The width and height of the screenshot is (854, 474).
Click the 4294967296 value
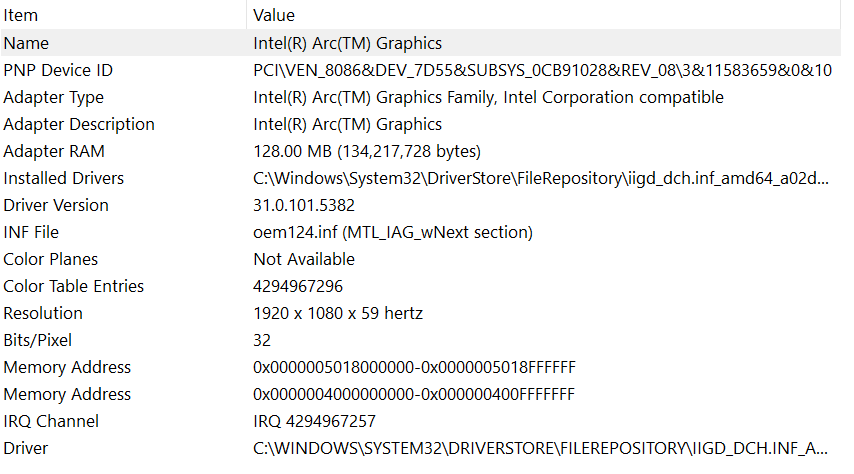point(298,286)
